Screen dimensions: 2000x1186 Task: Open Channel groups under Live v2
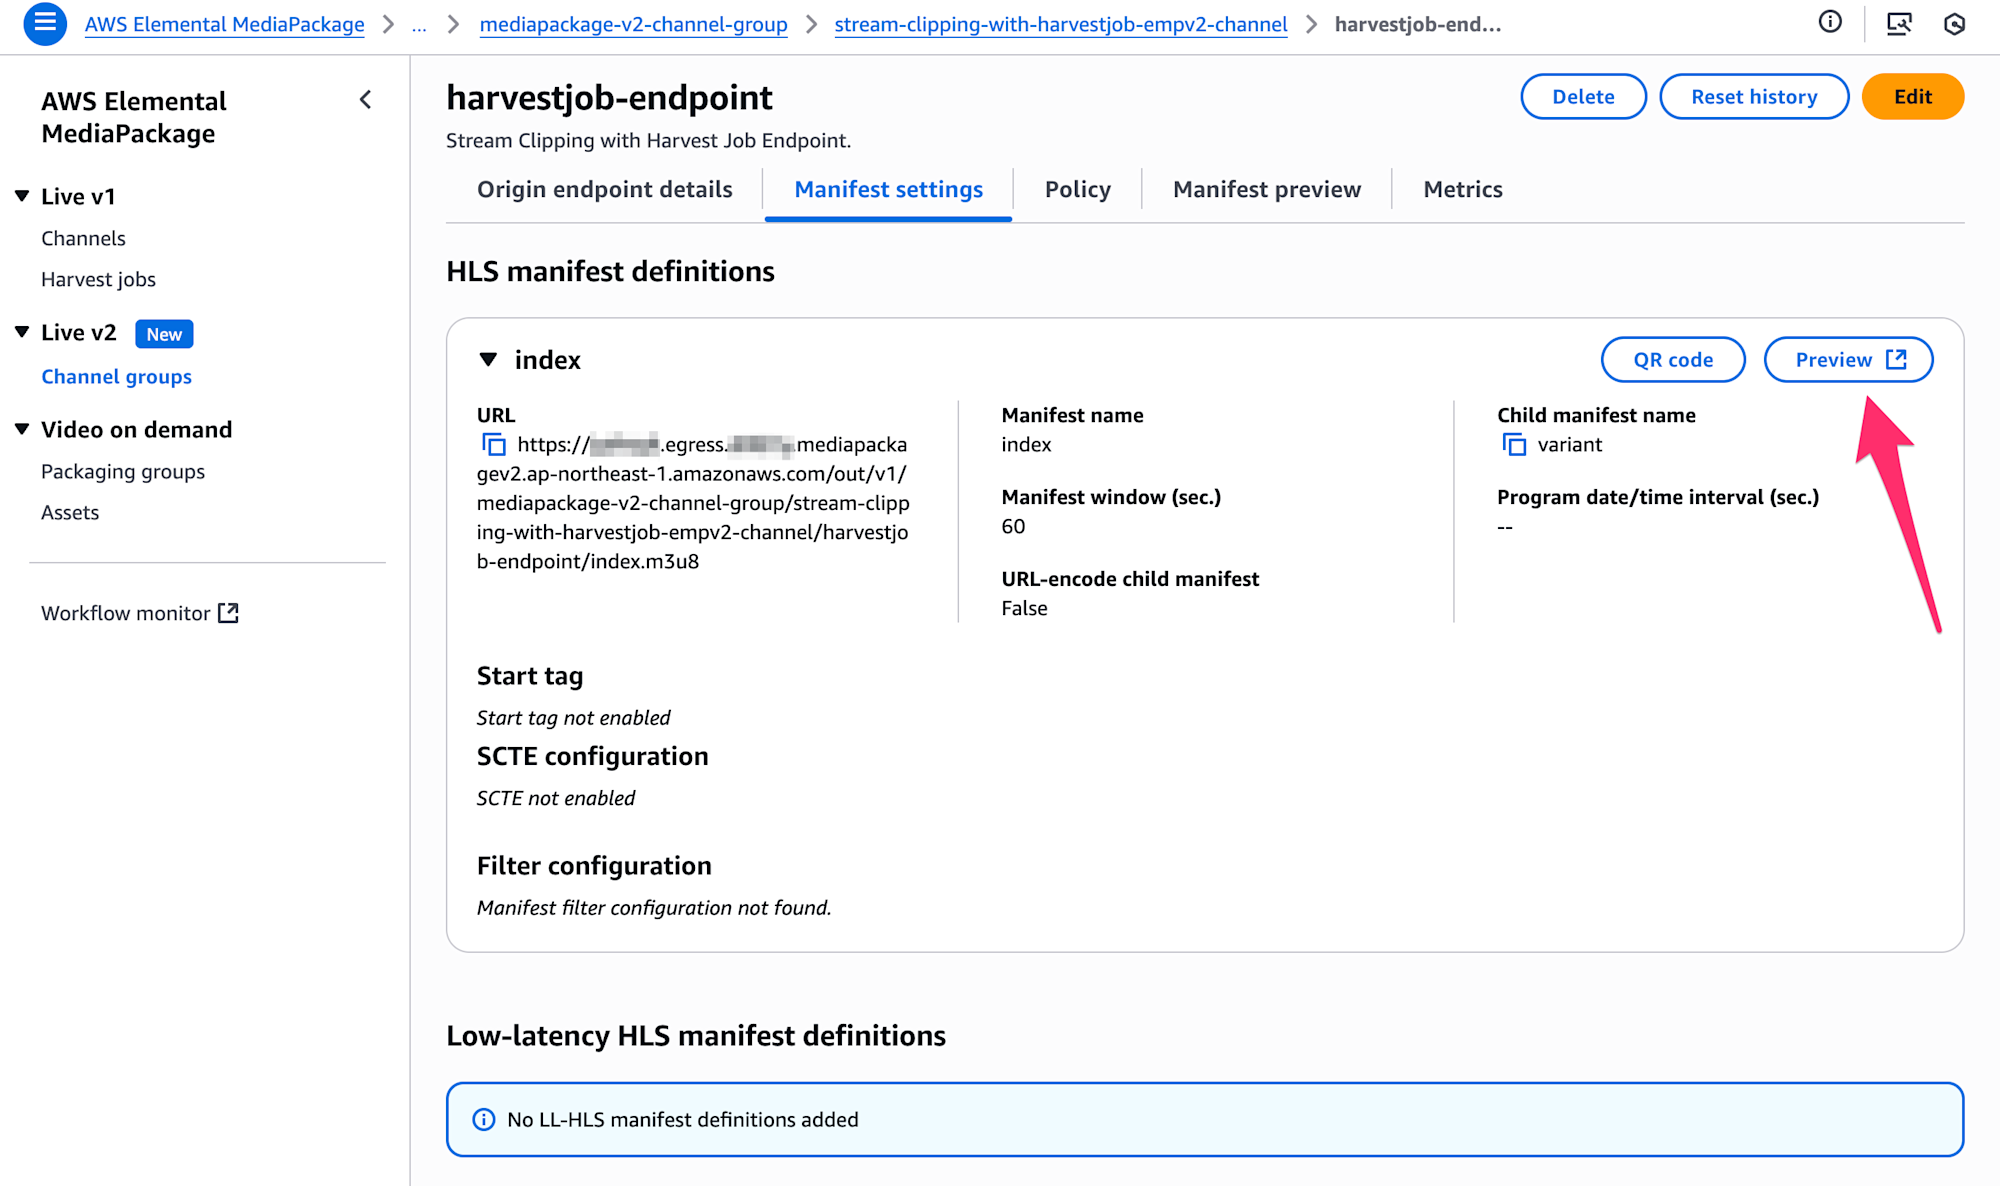(116, 377)
